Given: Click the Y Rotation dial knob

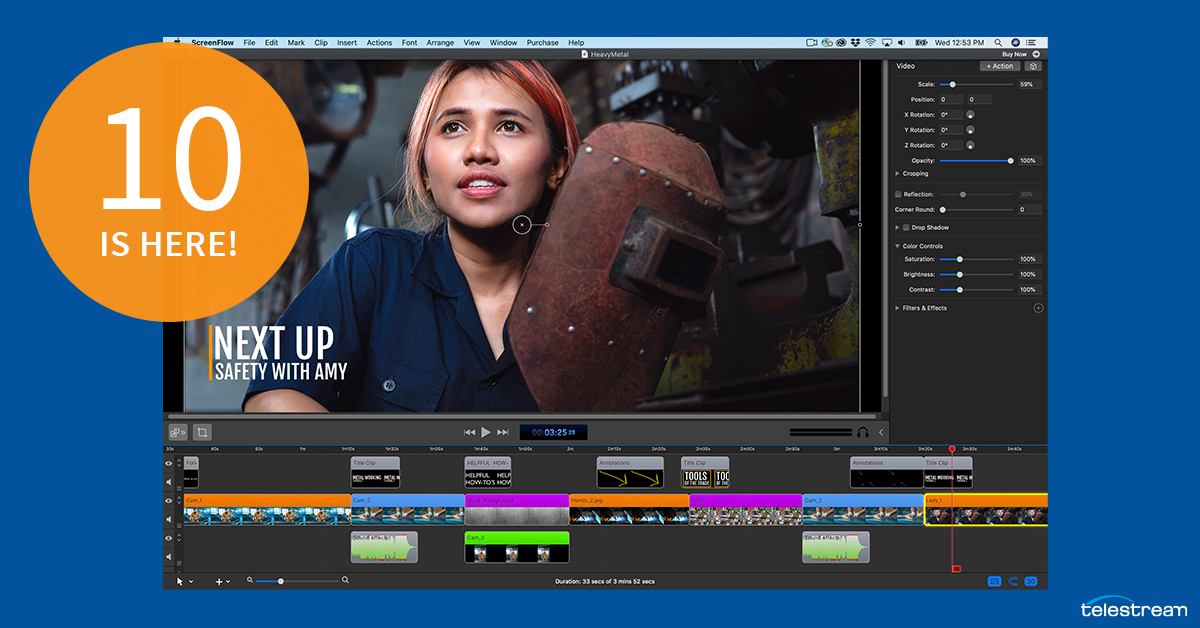Looking at the screenshot, I should point(970,130).
